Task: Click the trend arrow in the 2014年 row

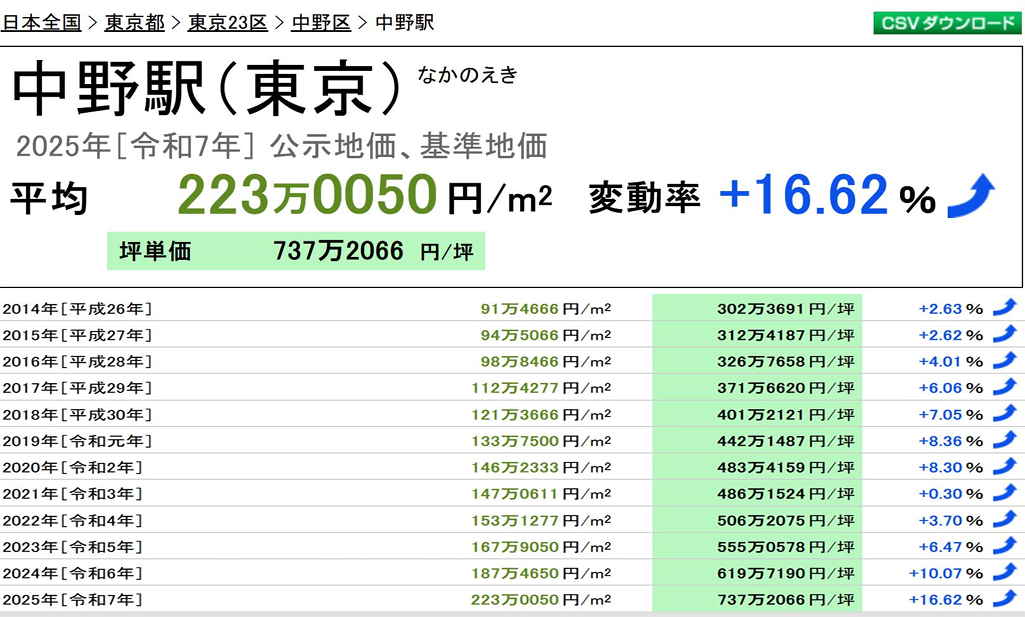Action: tap(1005, 308)
